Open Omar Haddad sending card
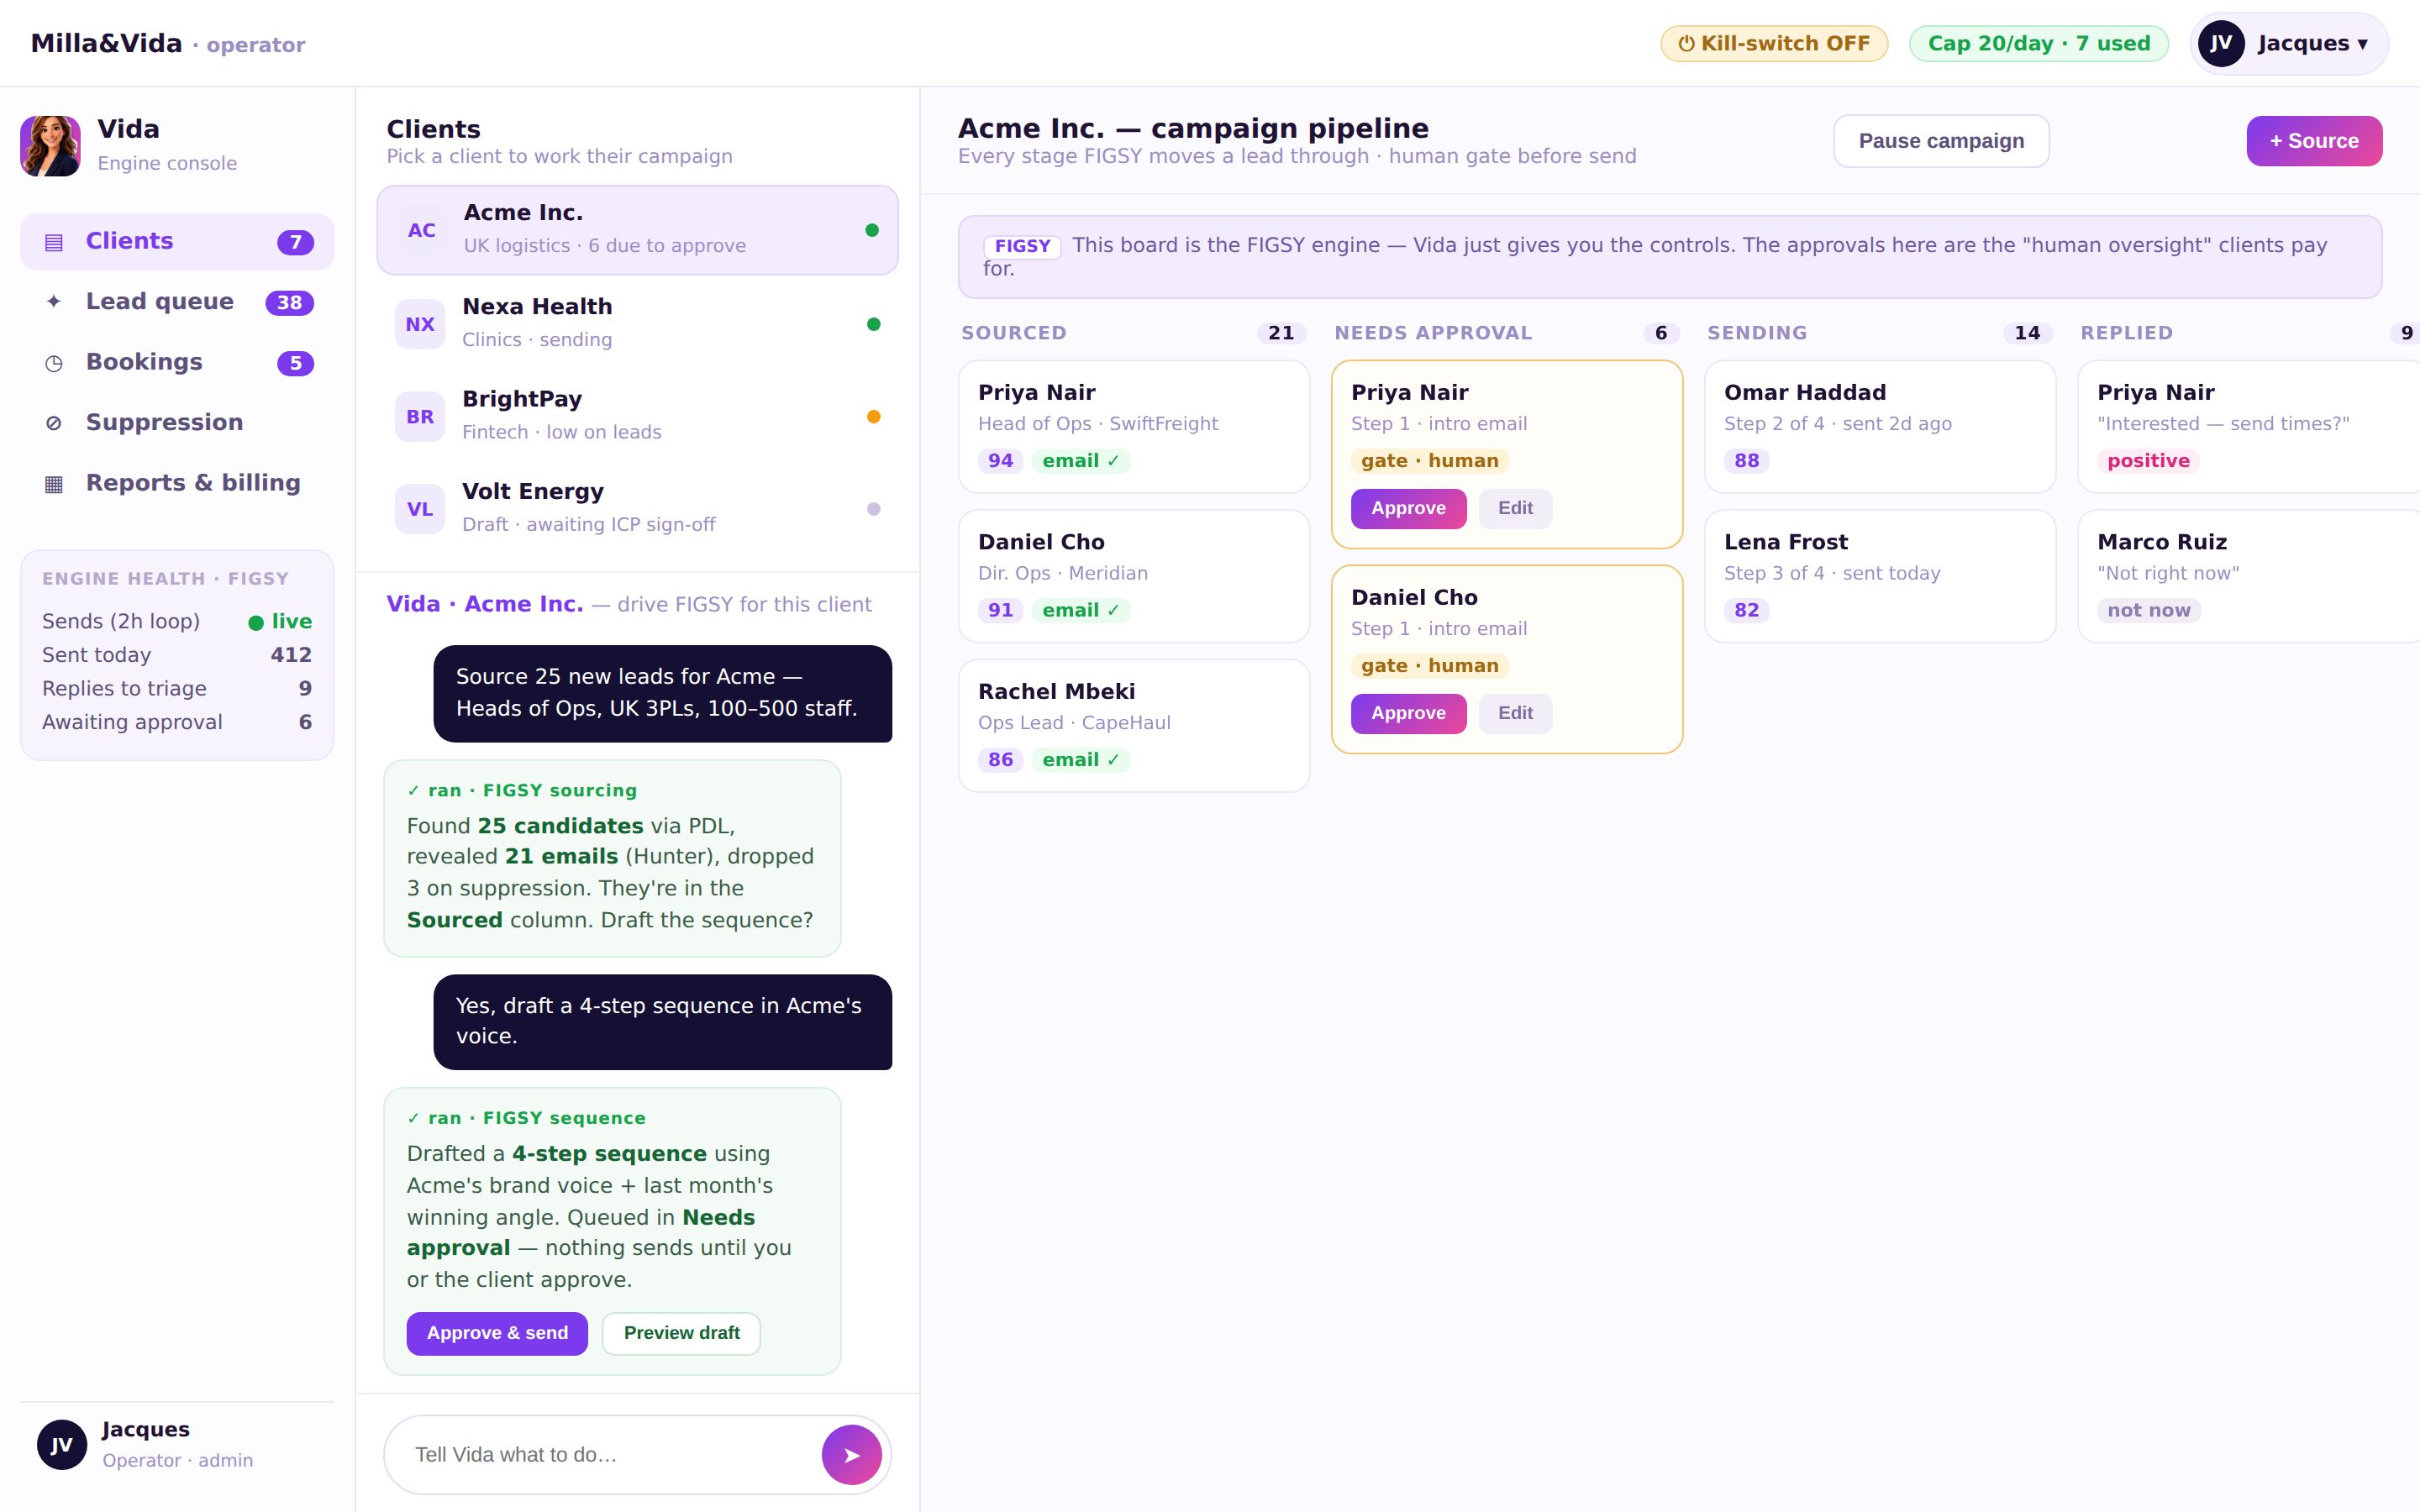 [1880, 427]
